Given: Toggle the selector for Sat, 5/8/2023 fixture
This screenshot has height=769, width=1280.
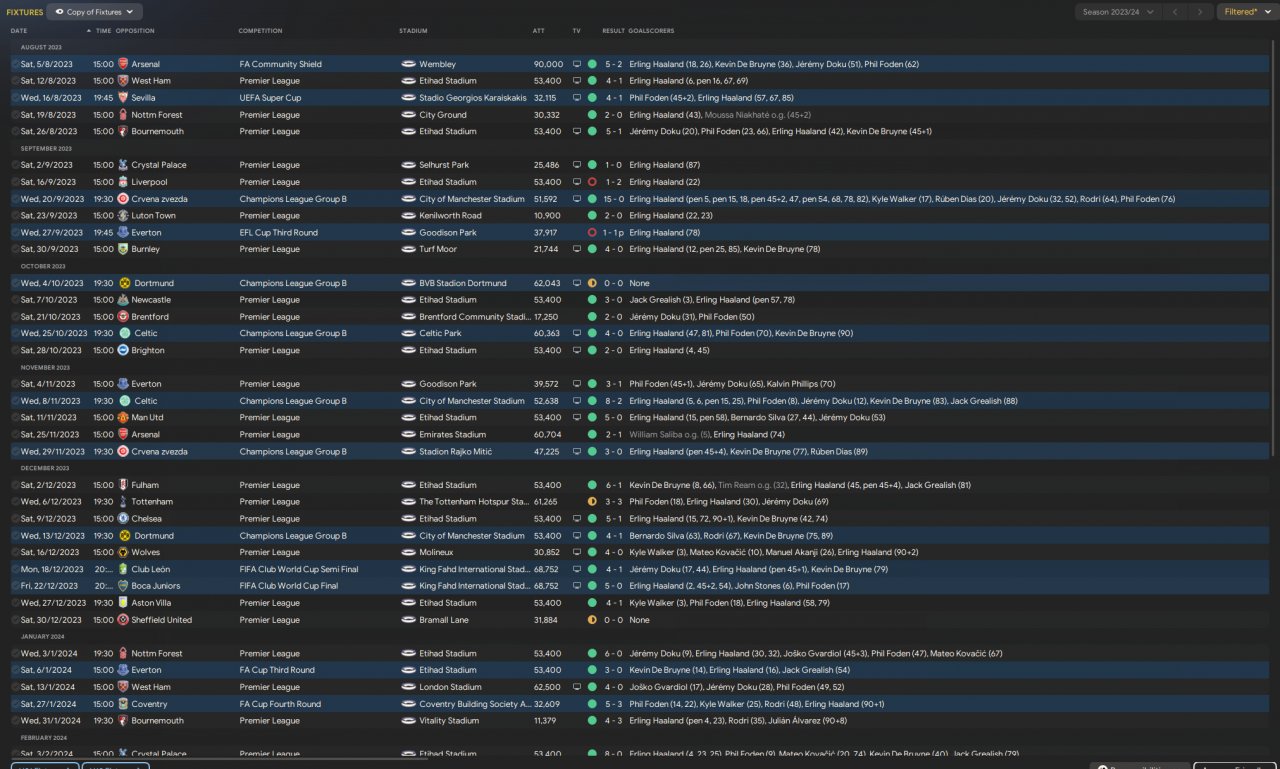Looking at the screenshot, I should [15, 64].
